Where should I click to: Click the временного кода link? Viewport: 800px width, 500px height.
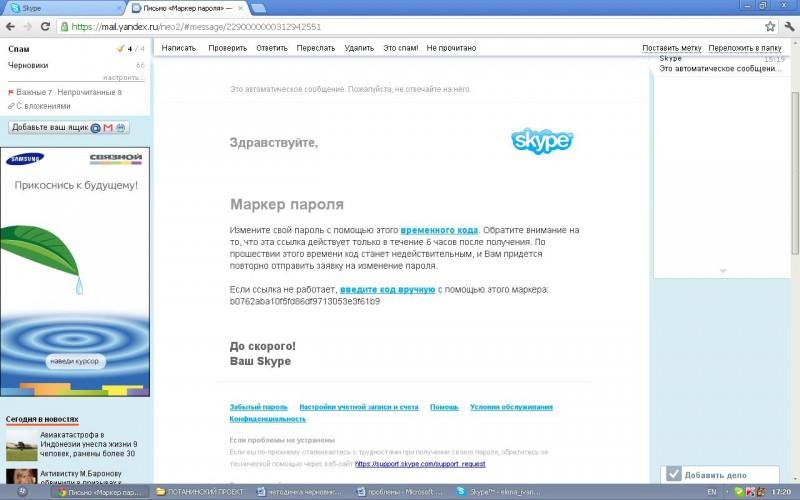point(439,230)
